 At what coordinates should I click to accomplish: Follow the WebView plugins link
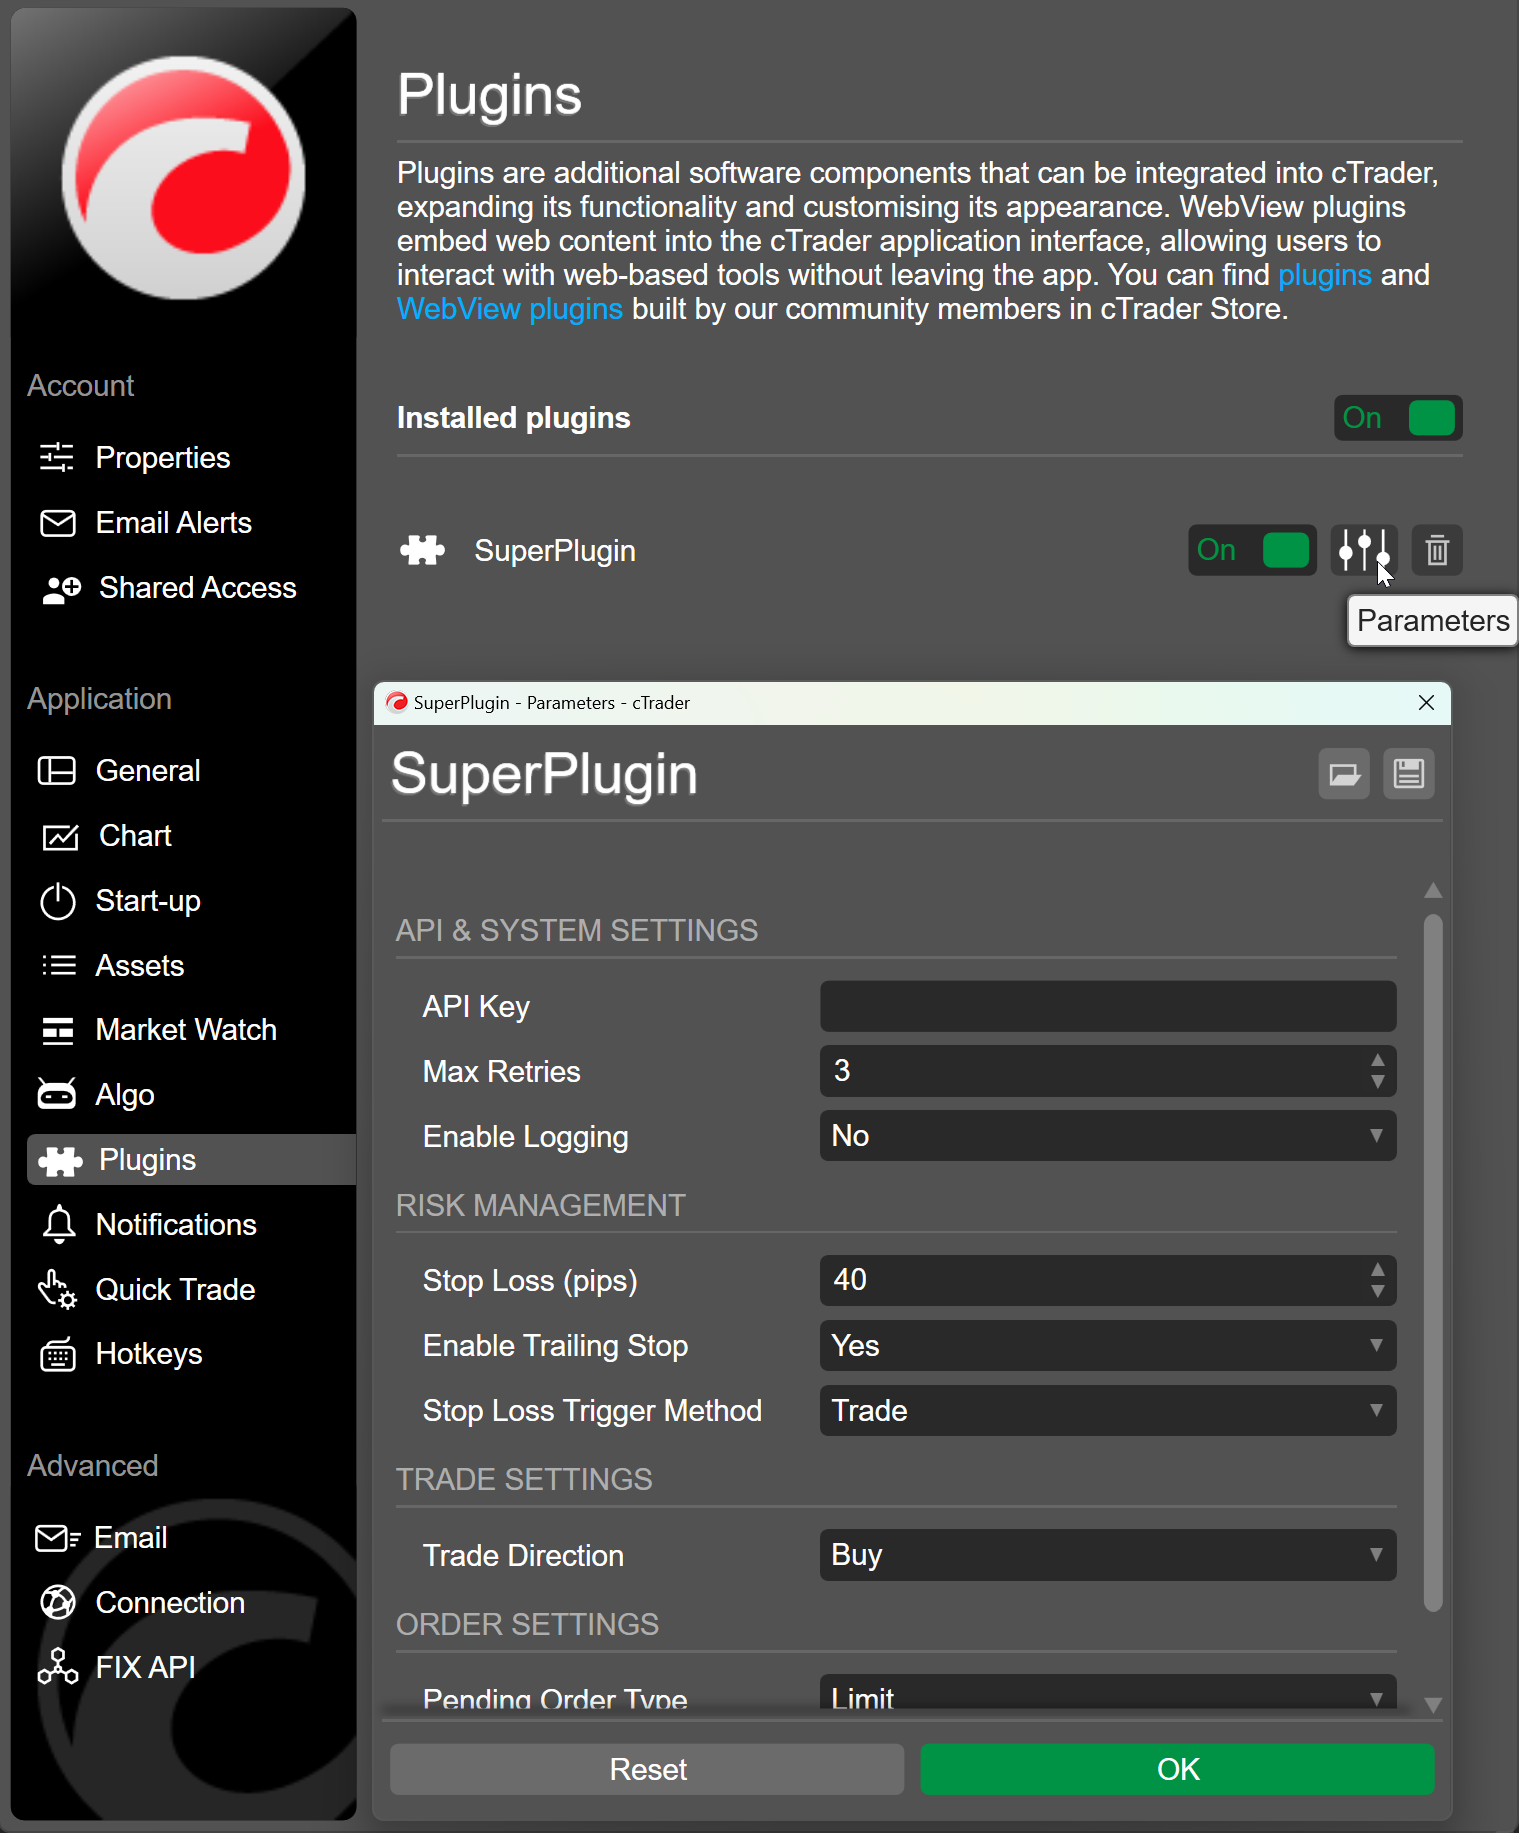pyautogui.click(x=509, y=309)
